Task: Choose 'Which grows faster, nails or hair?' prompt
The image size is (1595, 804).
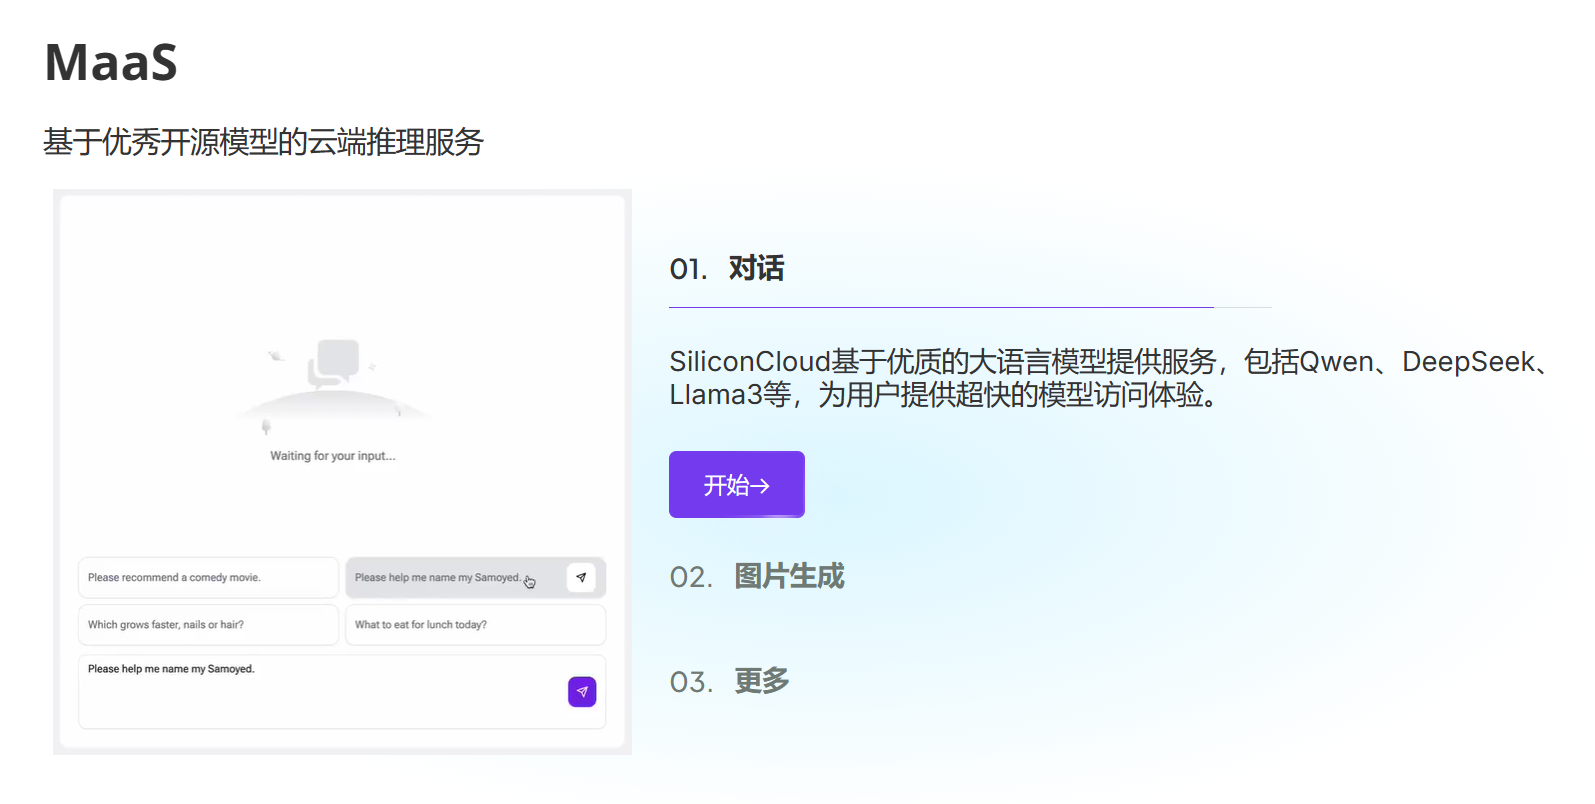Action: (x=208, y=625)
